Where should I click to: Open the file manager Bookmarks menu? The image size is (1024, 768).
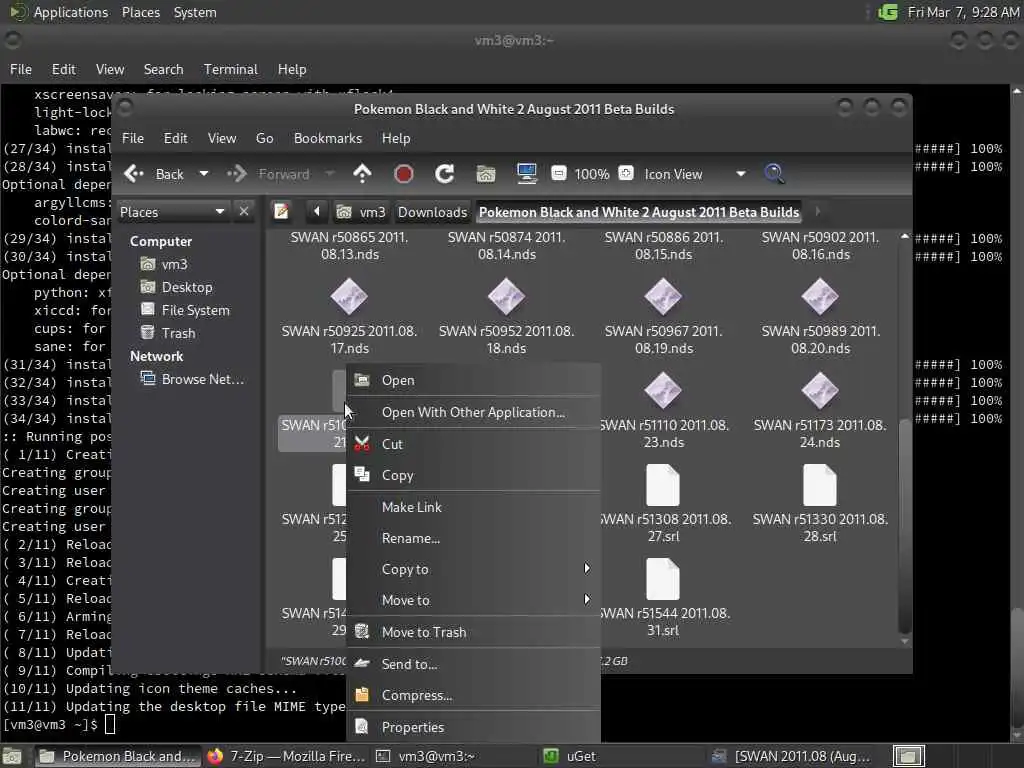[327, 138]
